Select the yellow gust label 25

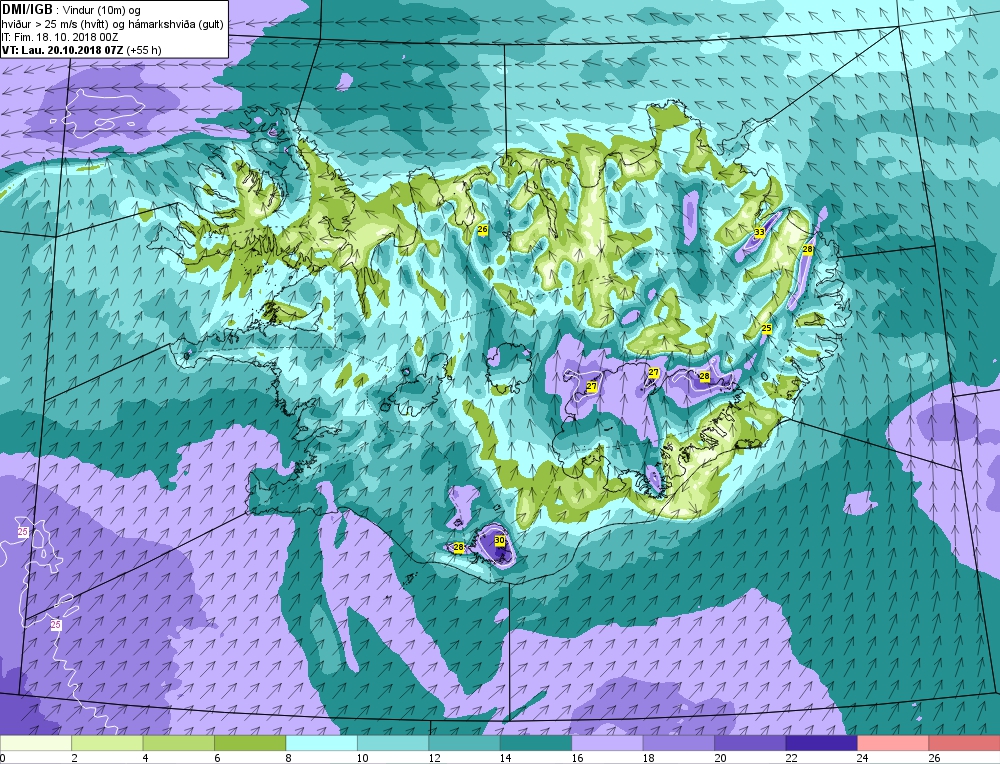pyautogui.click(x=767, y=328)
